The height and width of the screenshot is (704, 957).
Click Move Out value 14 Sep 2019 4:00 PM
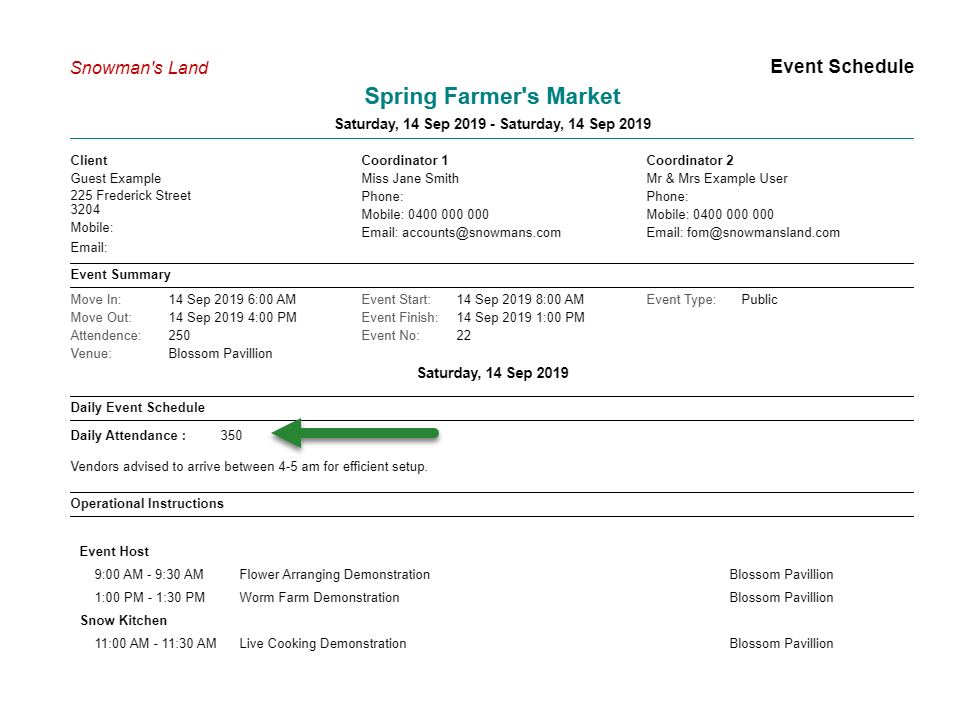(232, 318)
